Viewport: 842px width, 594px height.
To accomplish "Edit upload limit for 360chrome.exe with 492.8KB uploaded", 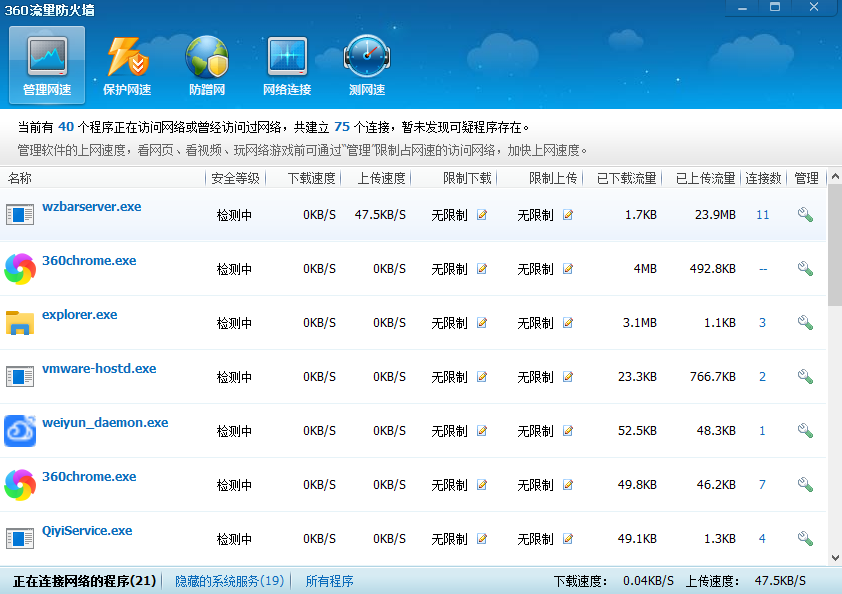I will [568, 269].
